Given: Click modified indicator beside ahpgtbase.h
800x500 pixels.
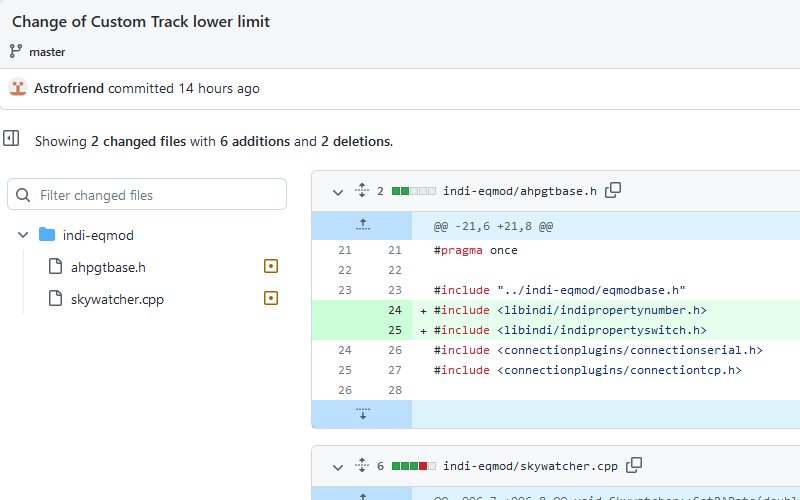Looking at the screenshot, I should point(271,266).
